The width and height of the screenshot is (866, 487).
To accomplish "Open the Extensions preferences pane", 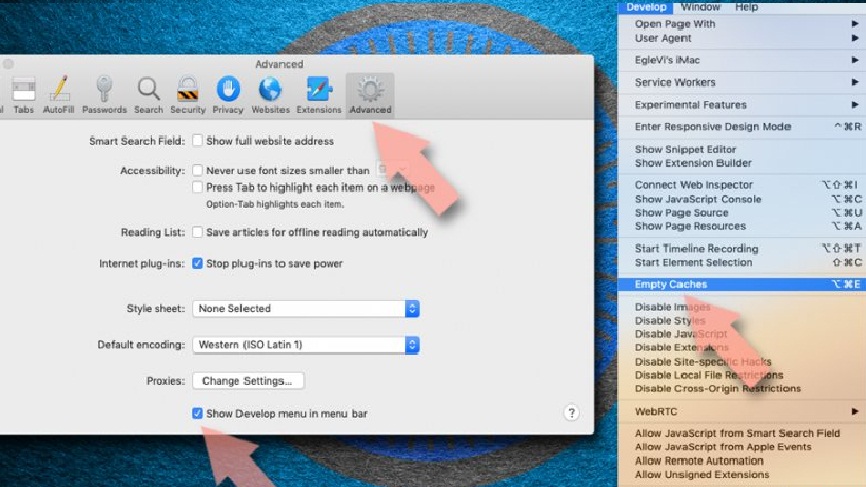I will point(319,94).
